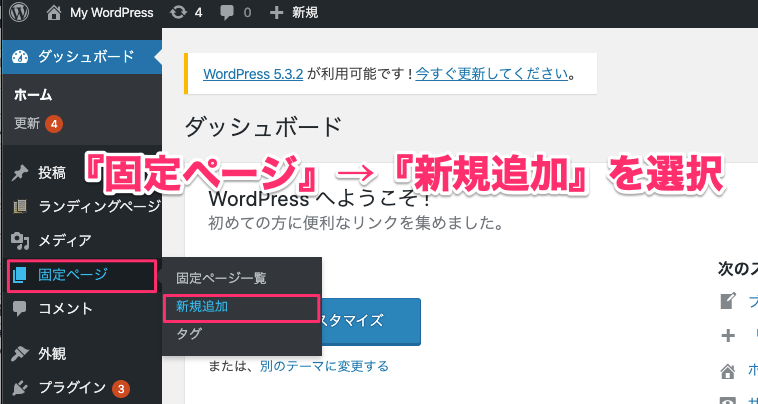Open ダッシュボード in the sidebar
This screenshot has width=758, height=404.
pos(85,56)
